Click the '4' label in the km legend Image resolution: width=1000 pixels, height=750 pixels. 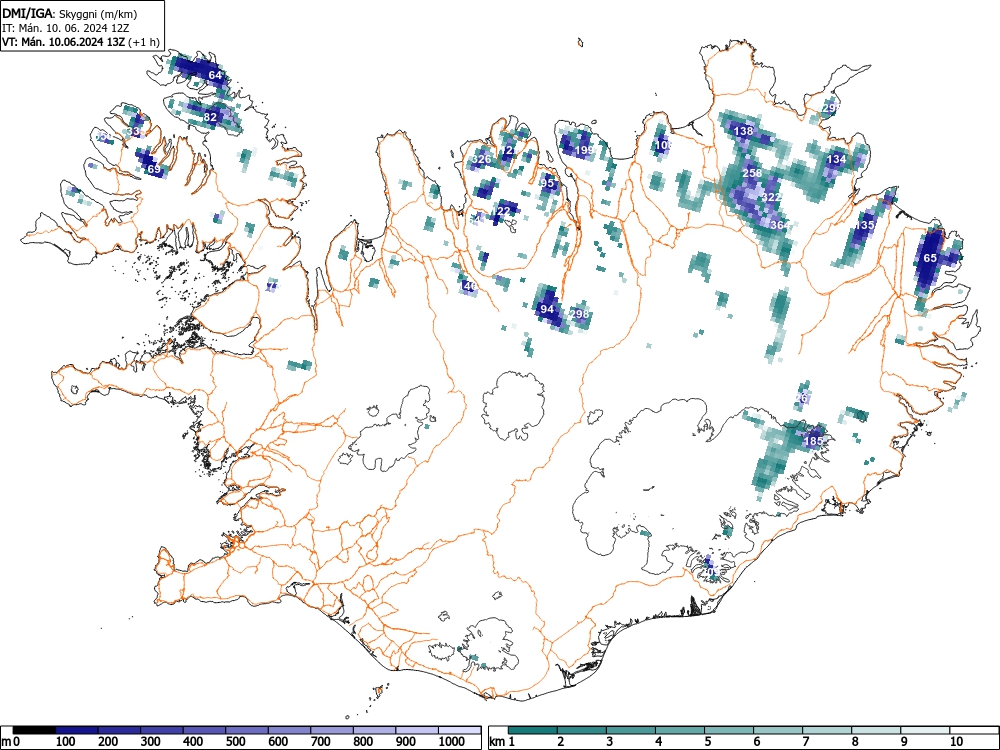659,742
